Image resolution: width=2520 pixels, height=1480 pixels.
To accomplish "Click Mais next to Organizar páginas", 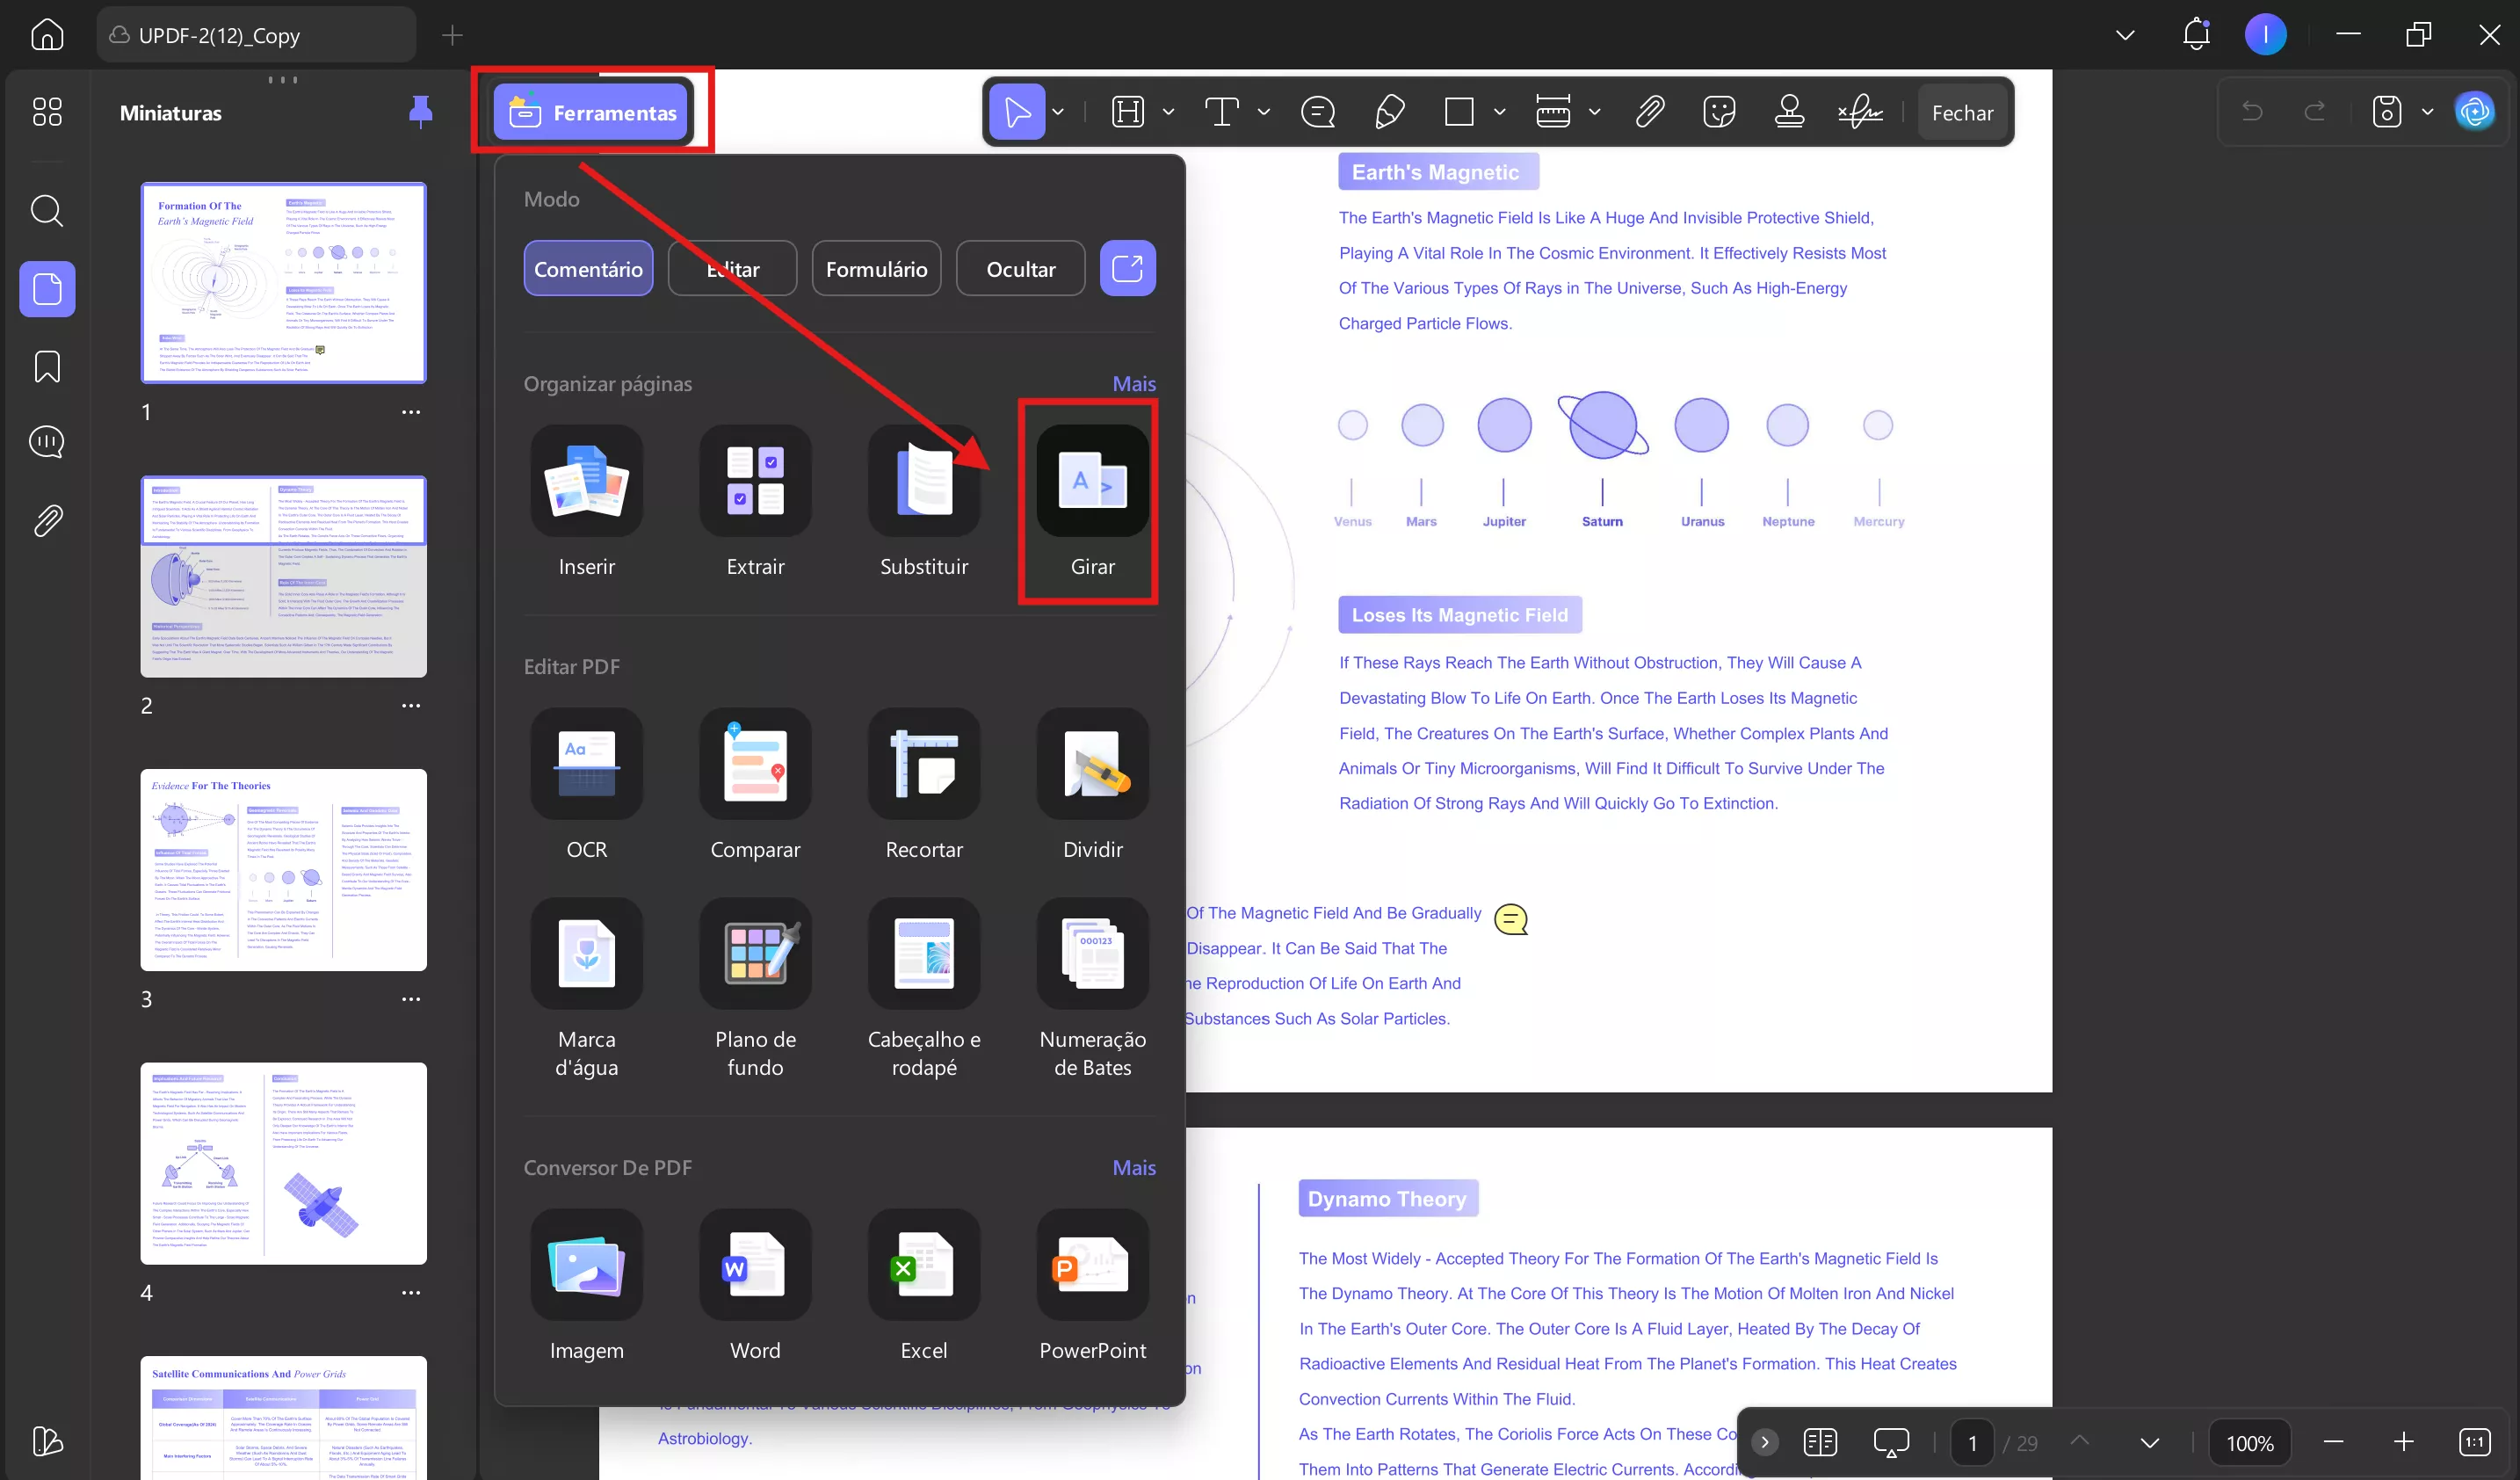I will pos(1133,384).
